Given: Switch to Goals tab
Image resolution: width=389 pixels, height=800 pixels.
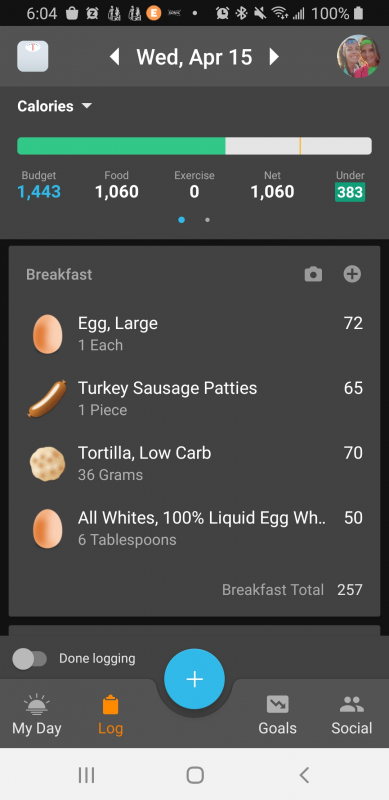Looking at the screenshot, I should 277,714.
